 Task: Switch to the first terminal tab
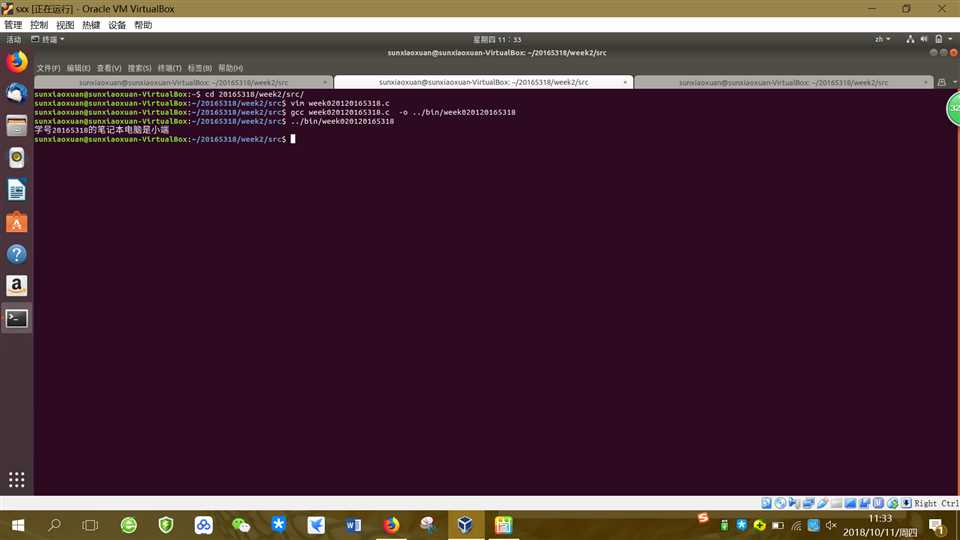(183, 82)
